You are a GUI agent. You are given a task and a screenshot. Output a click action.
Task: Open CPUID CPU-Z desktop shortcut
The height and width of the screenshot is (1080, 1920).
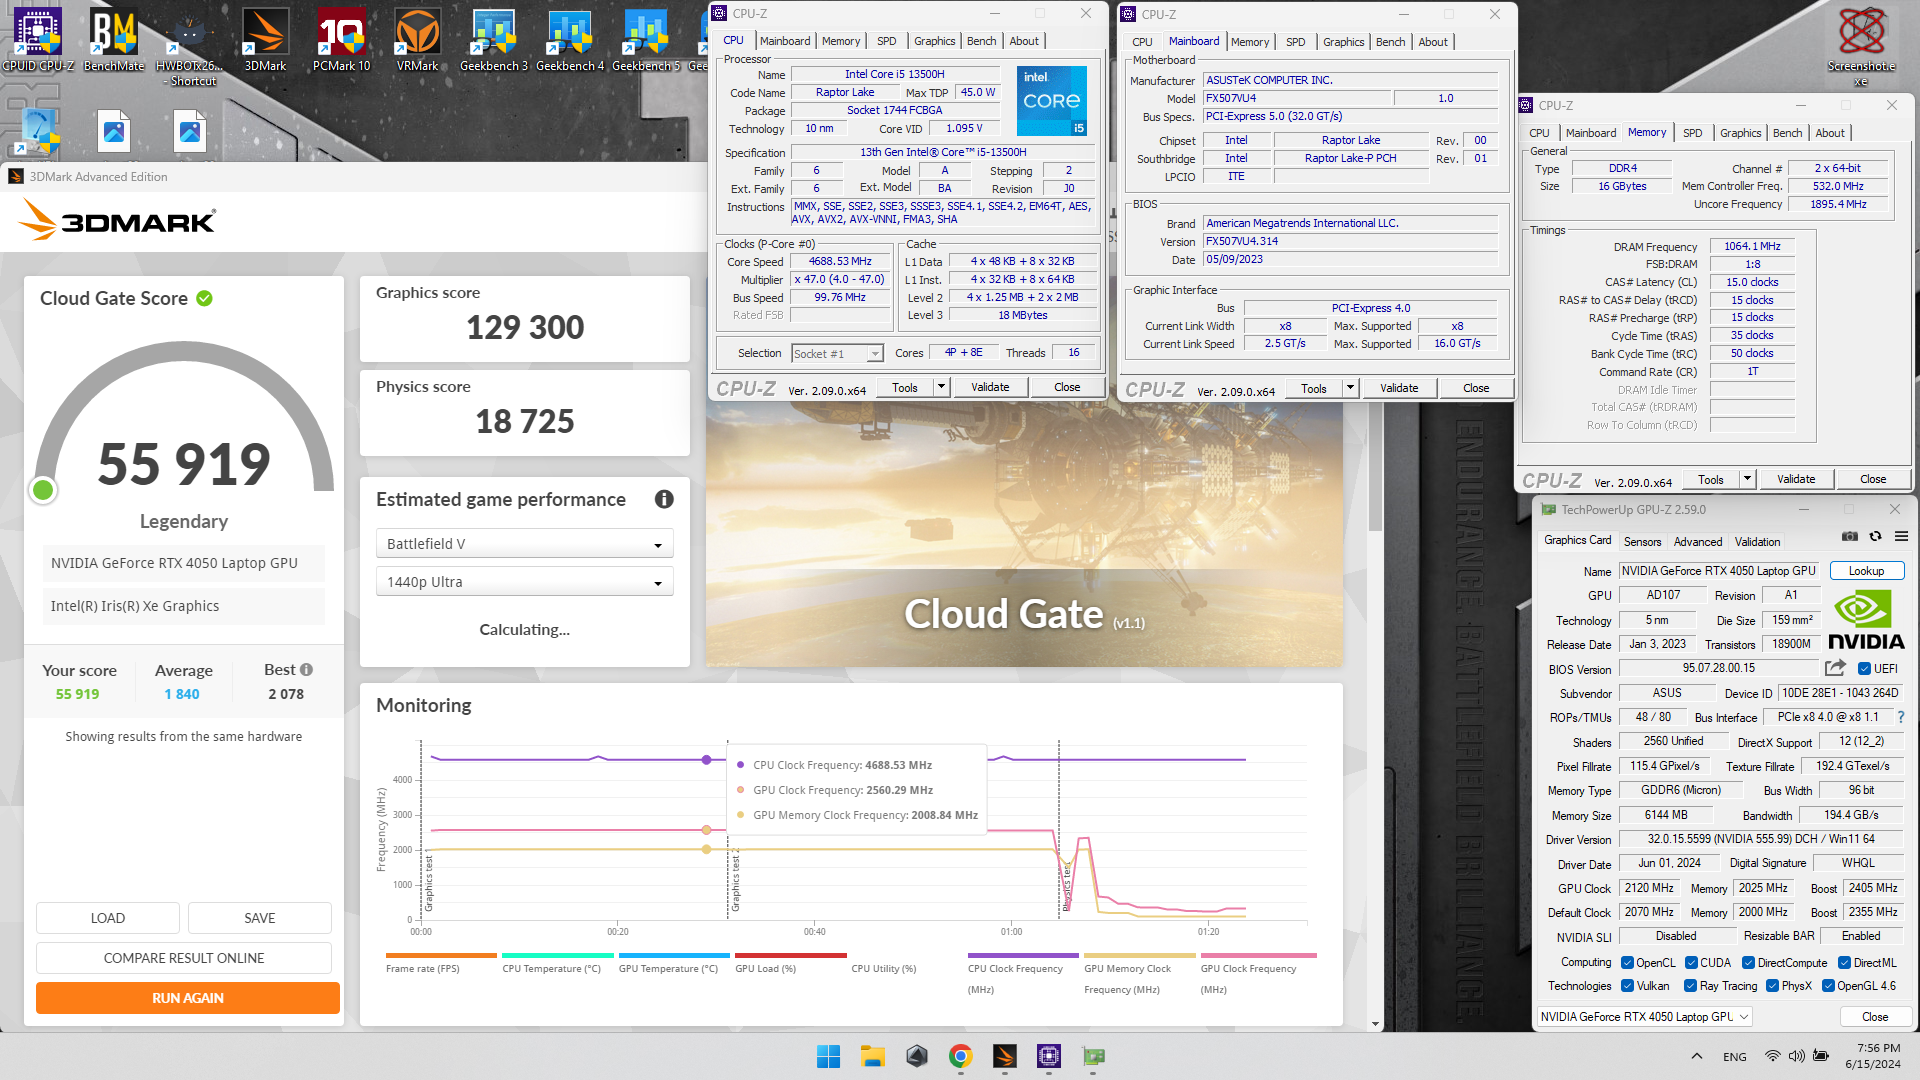tap(38, 40)
